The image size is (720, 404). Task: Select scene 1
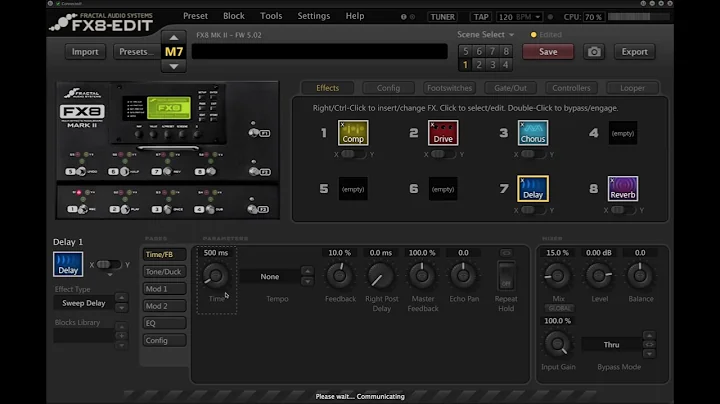click(465, 65)
